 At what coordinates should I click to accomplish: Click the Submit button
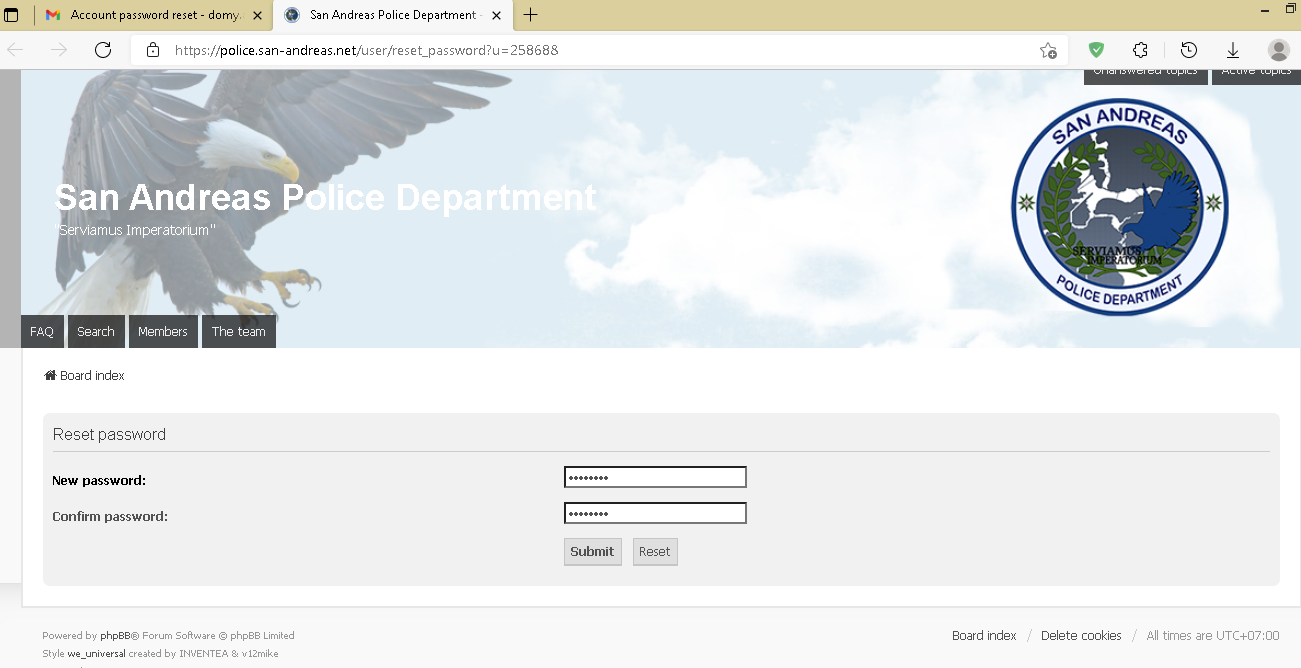(x=592, y=552)
